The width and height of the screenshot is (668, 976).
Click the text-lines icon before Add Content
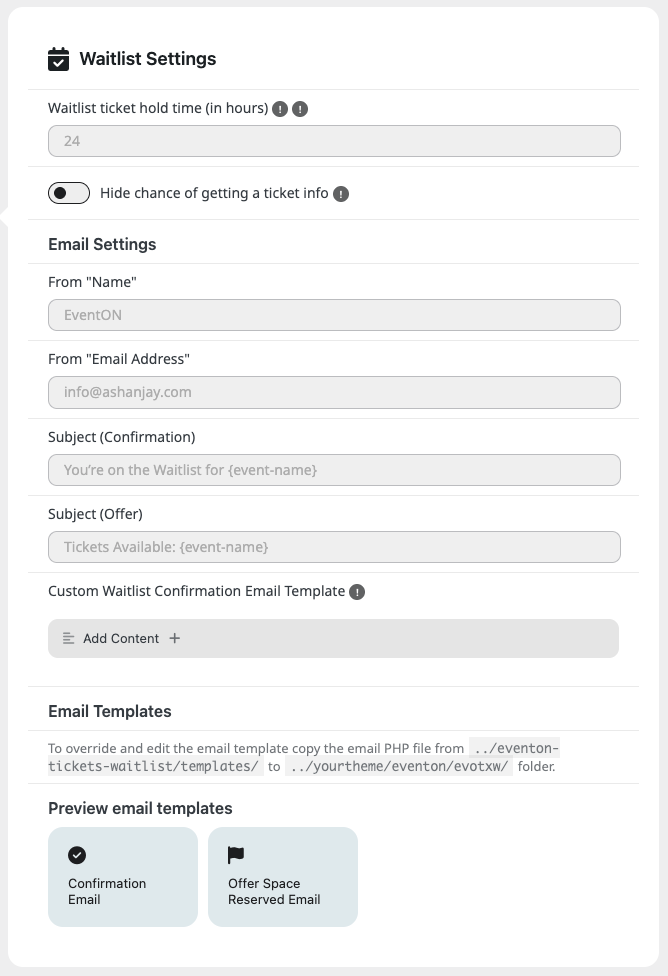tap(69, 638)
